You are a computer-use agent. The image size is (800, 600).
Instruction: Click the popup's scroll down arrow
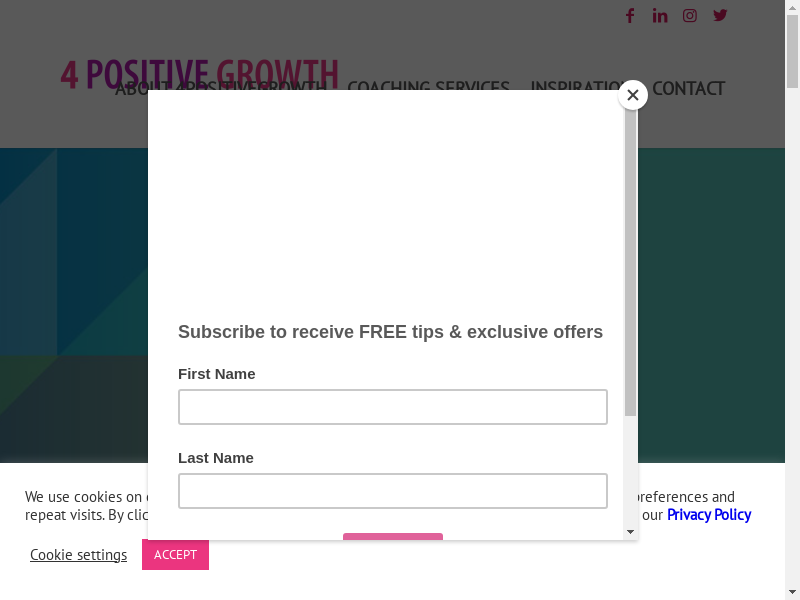tap(631, 532)
